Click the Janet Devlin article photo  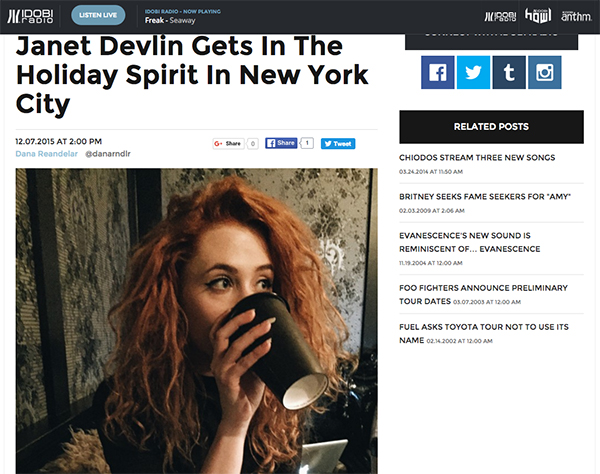(196, 321)
